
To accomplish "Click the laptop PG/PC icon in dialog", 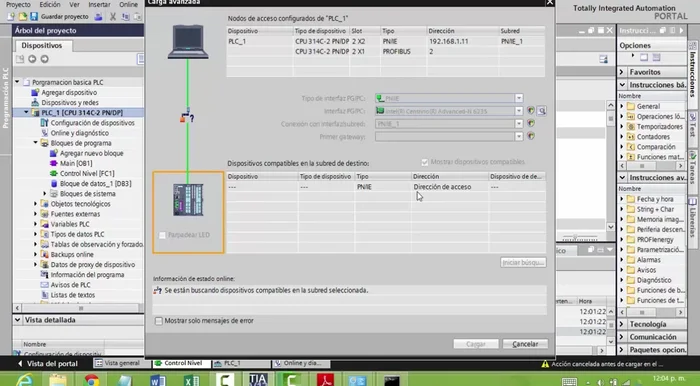I will coord(188,42).
